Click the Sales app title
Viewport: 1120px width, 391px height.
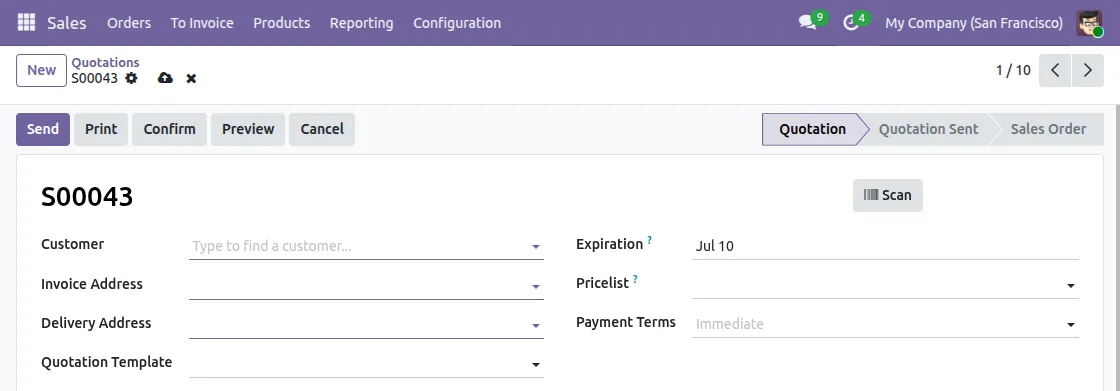pos(67,23)
